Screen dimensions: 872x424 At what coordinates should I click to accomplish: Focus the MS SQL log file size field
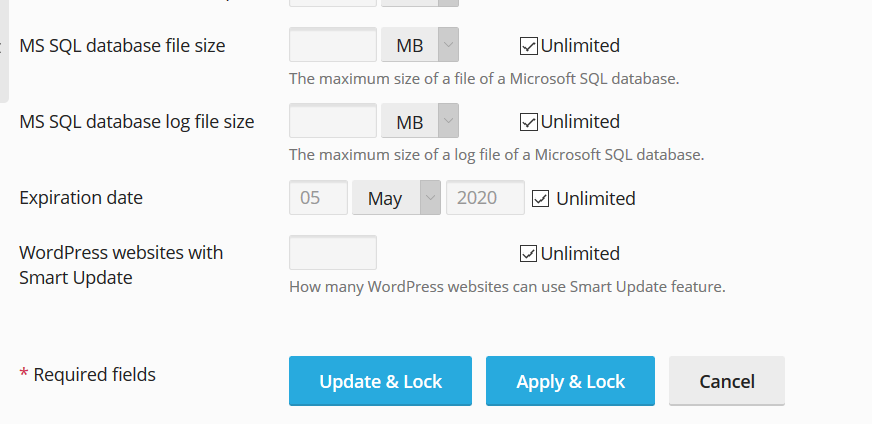point(333,120)
